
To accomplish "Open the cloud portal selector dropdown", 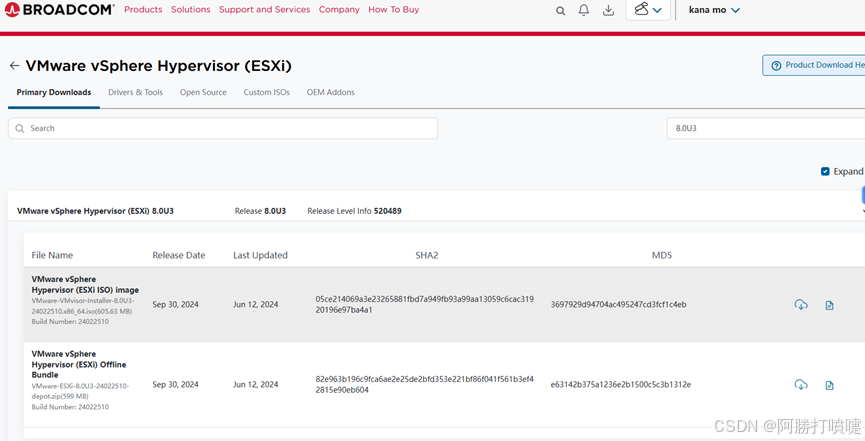I will pyautogui.click(x=648, y=10).
